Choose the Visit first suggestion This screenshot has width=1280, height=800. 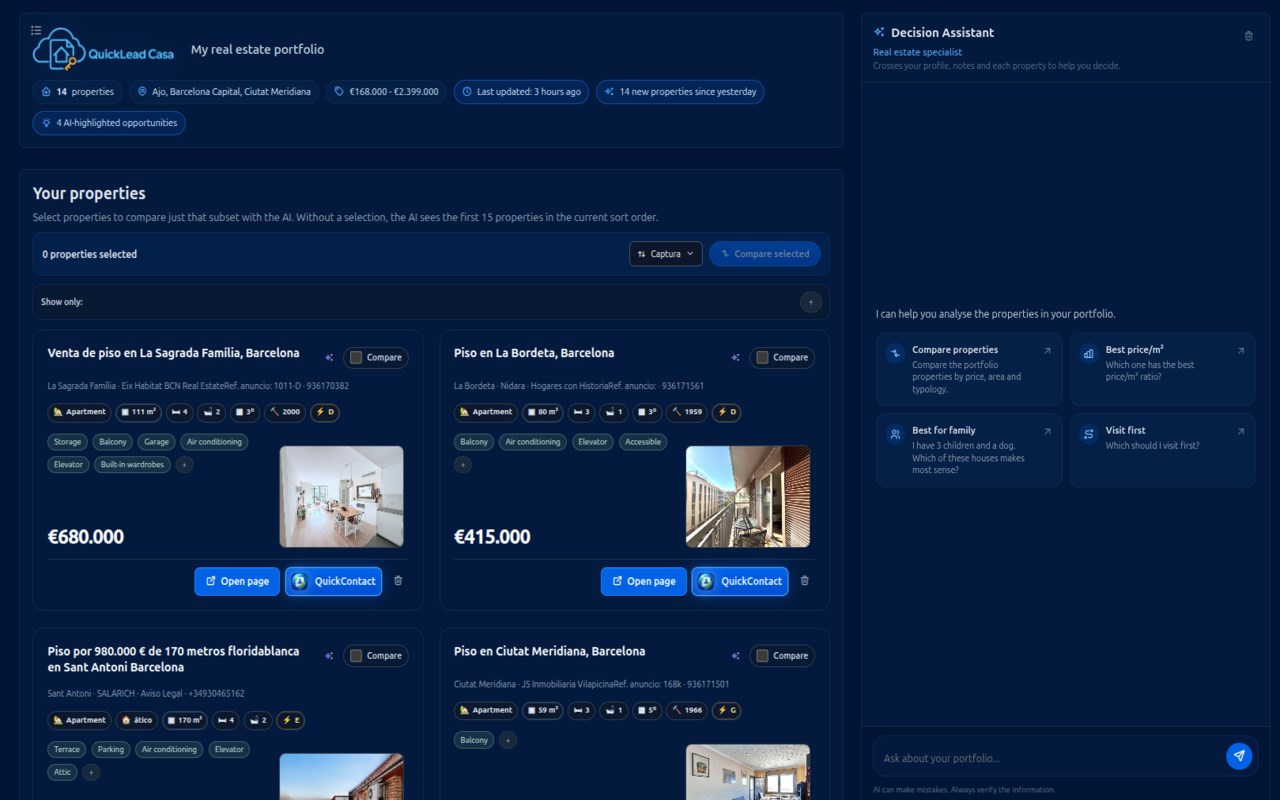click(1162, 450)
